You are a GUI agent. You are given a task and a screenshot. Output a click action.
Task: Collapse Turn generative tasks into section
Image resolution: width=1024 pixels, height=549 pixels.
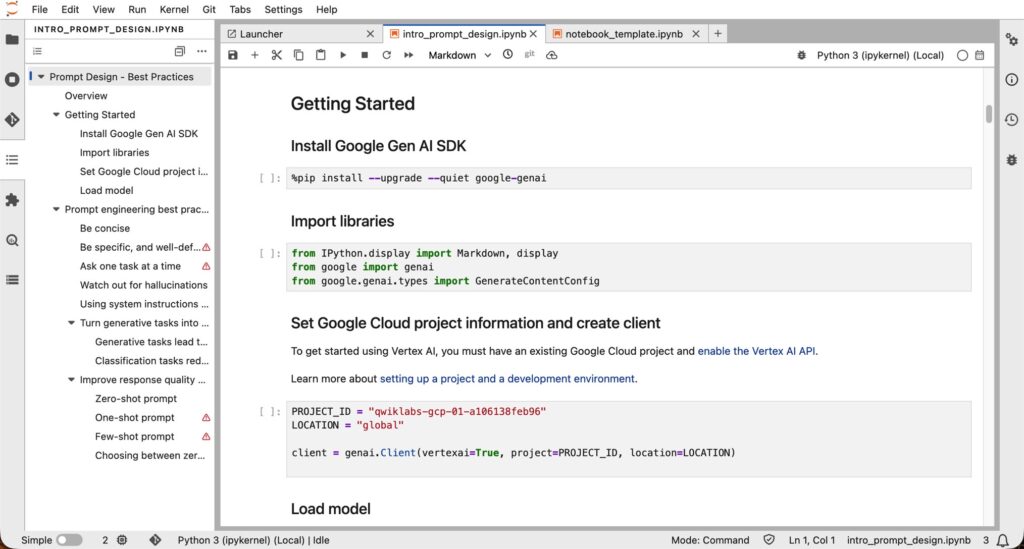(71, 322)
